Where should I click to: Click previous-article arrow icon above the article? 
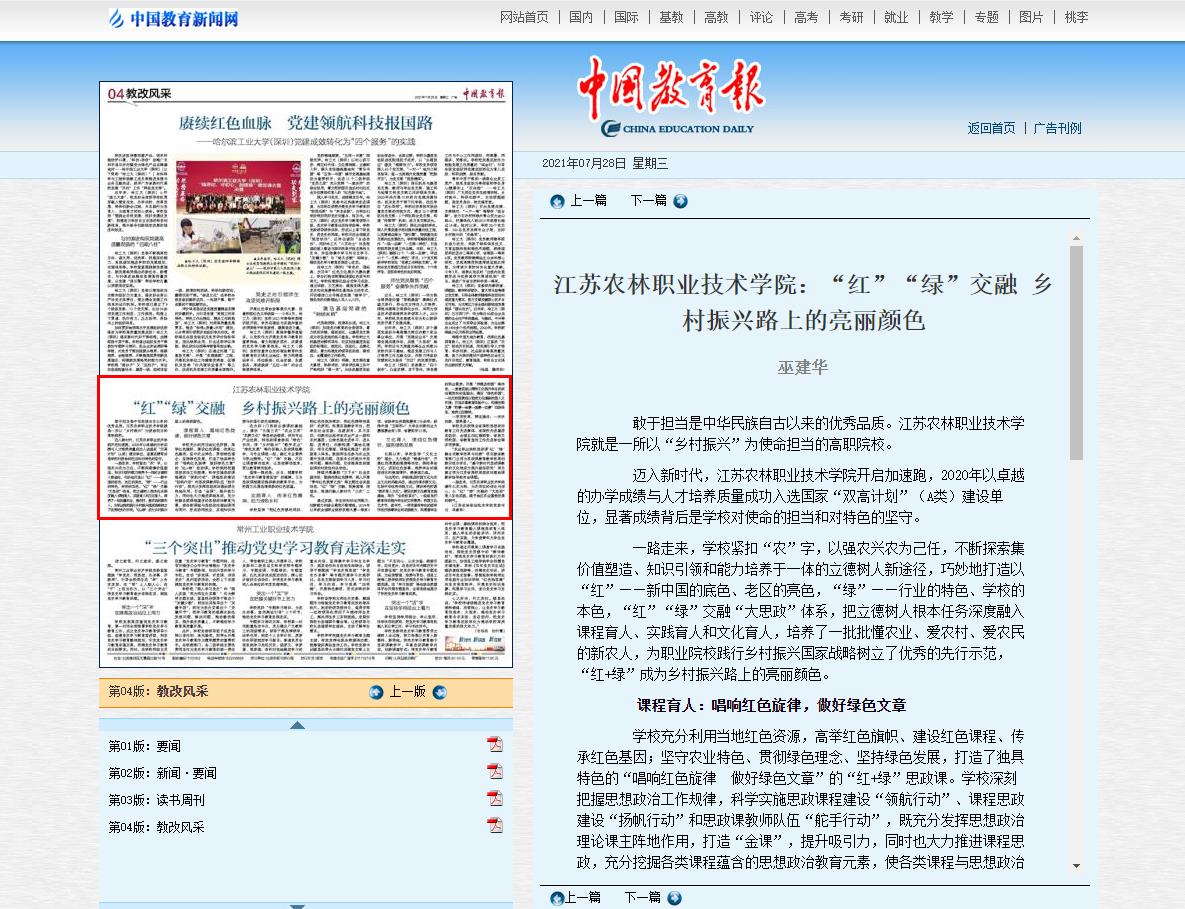click(x=558, y=201)
